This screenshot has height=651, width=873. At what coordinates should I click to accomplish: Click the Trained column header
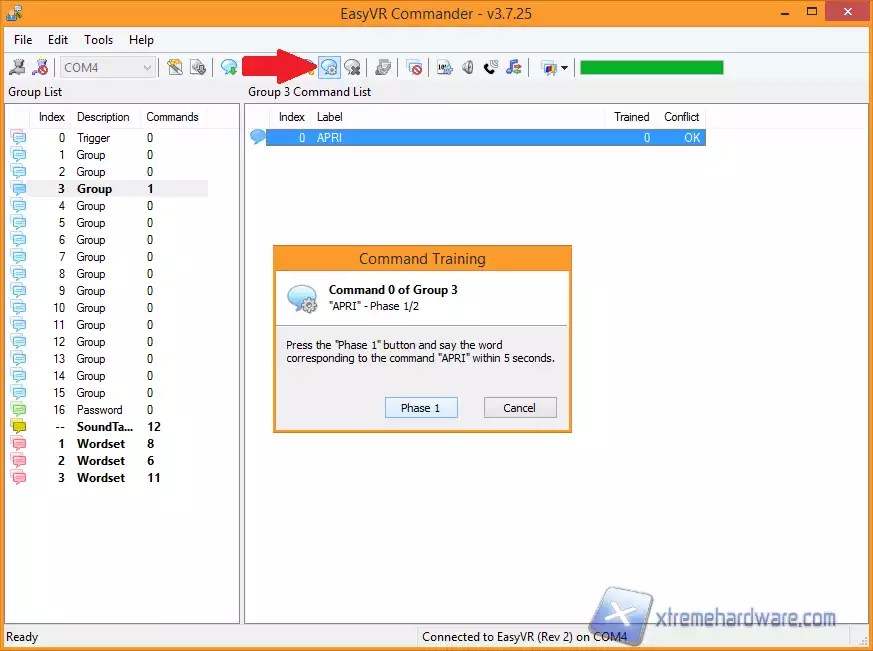point(631,117)
